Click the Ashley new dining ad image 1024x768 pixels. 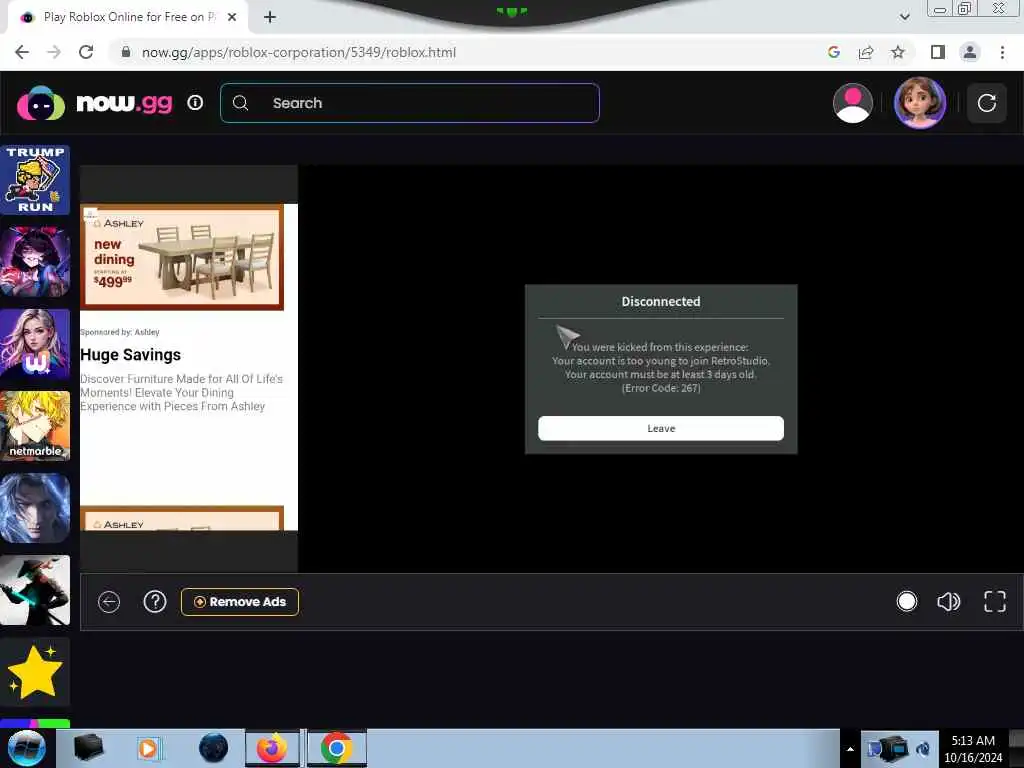(182, 257)
